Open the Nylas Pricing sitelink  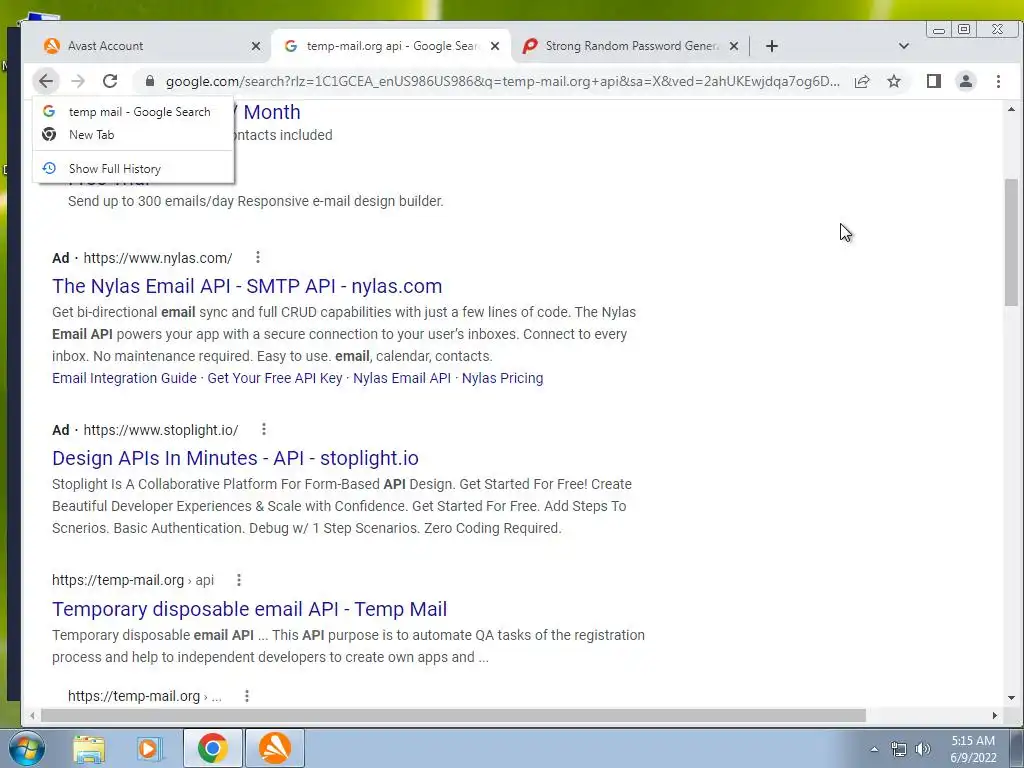tap(502, 378)
